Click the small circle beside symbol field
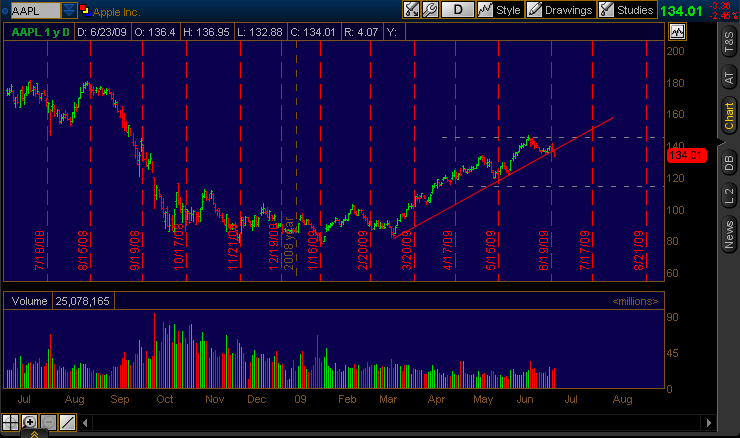 5,10
